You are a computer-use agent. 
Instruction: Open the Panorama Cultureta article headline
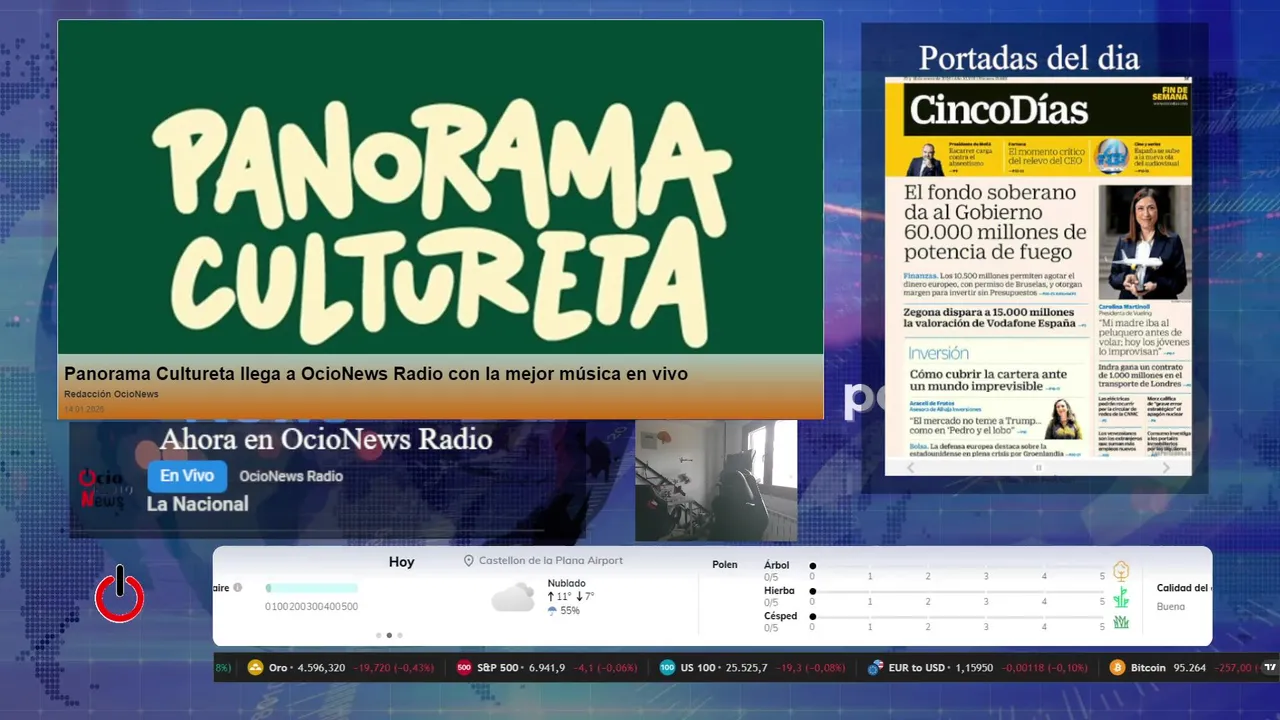(376, 374)
